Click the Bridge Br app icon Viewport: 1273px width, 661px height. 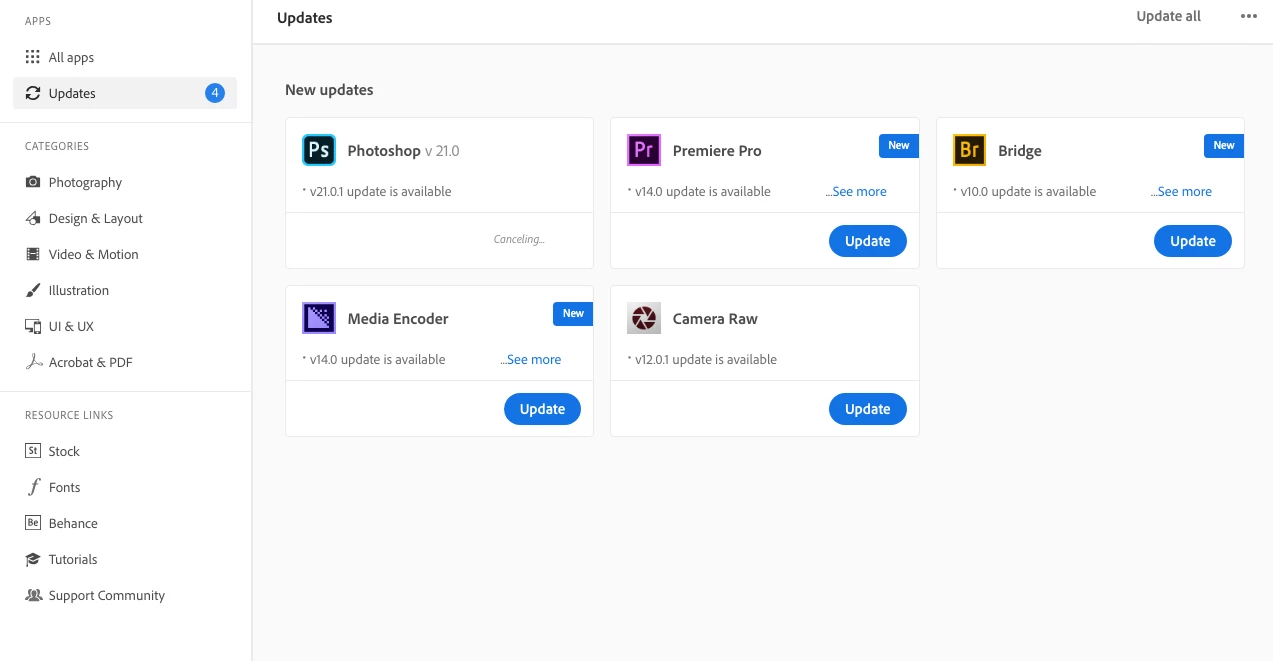[x=969, y=150]
